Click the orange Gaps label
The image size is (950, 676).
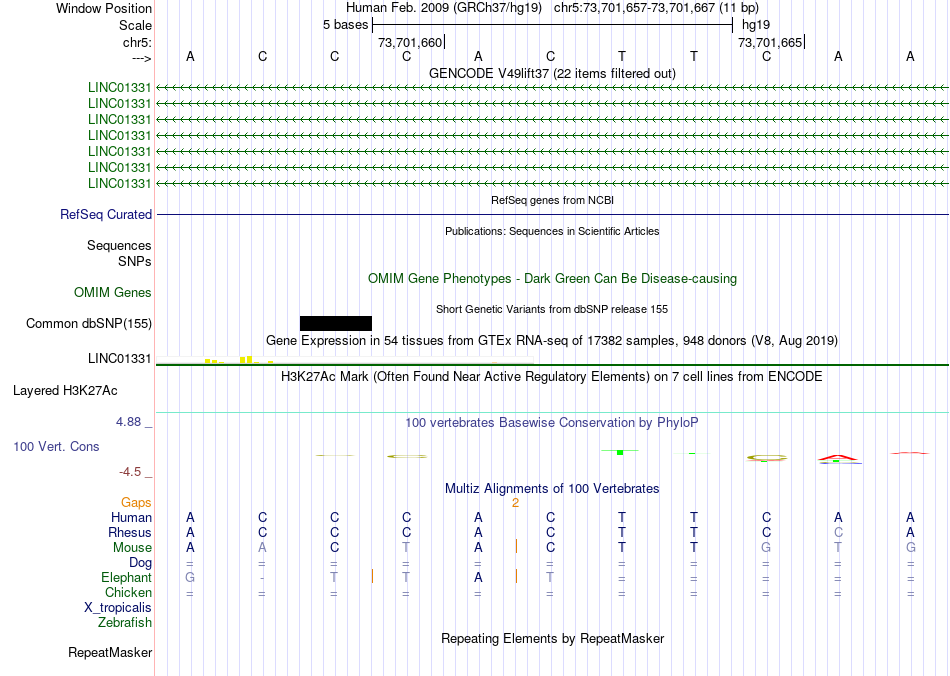coord(136,502)
